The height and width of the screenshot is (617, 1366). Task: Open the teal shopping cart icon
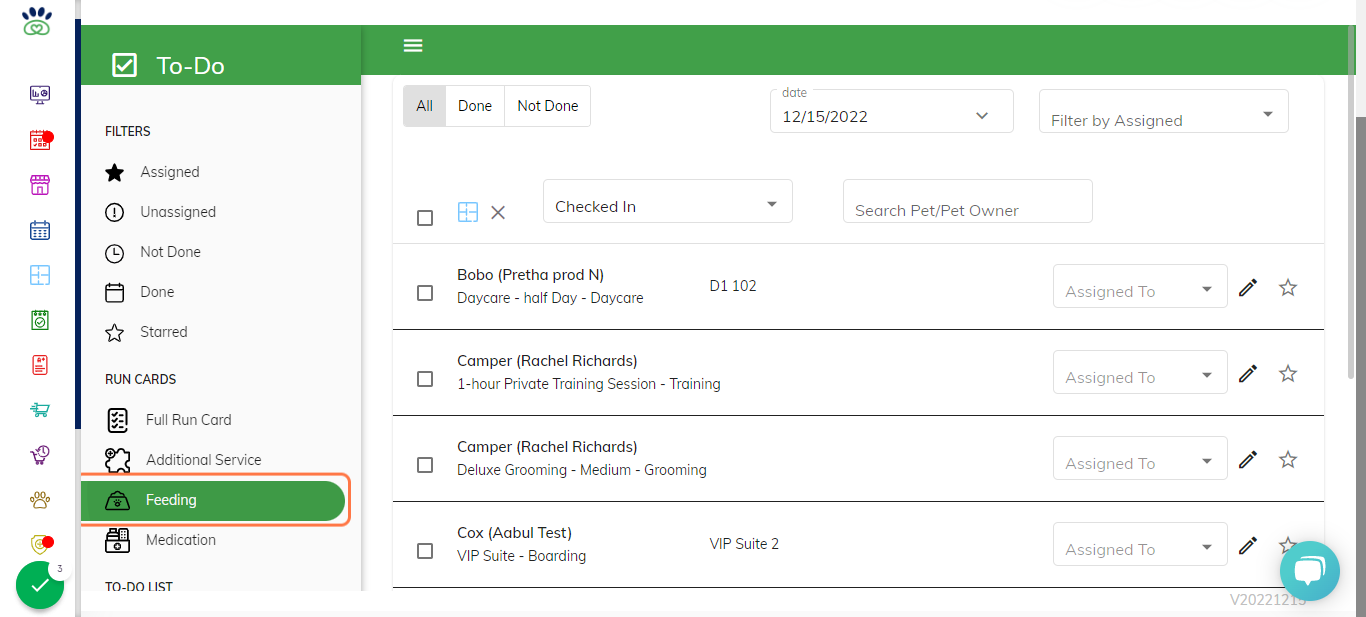[x=39, y=410]
